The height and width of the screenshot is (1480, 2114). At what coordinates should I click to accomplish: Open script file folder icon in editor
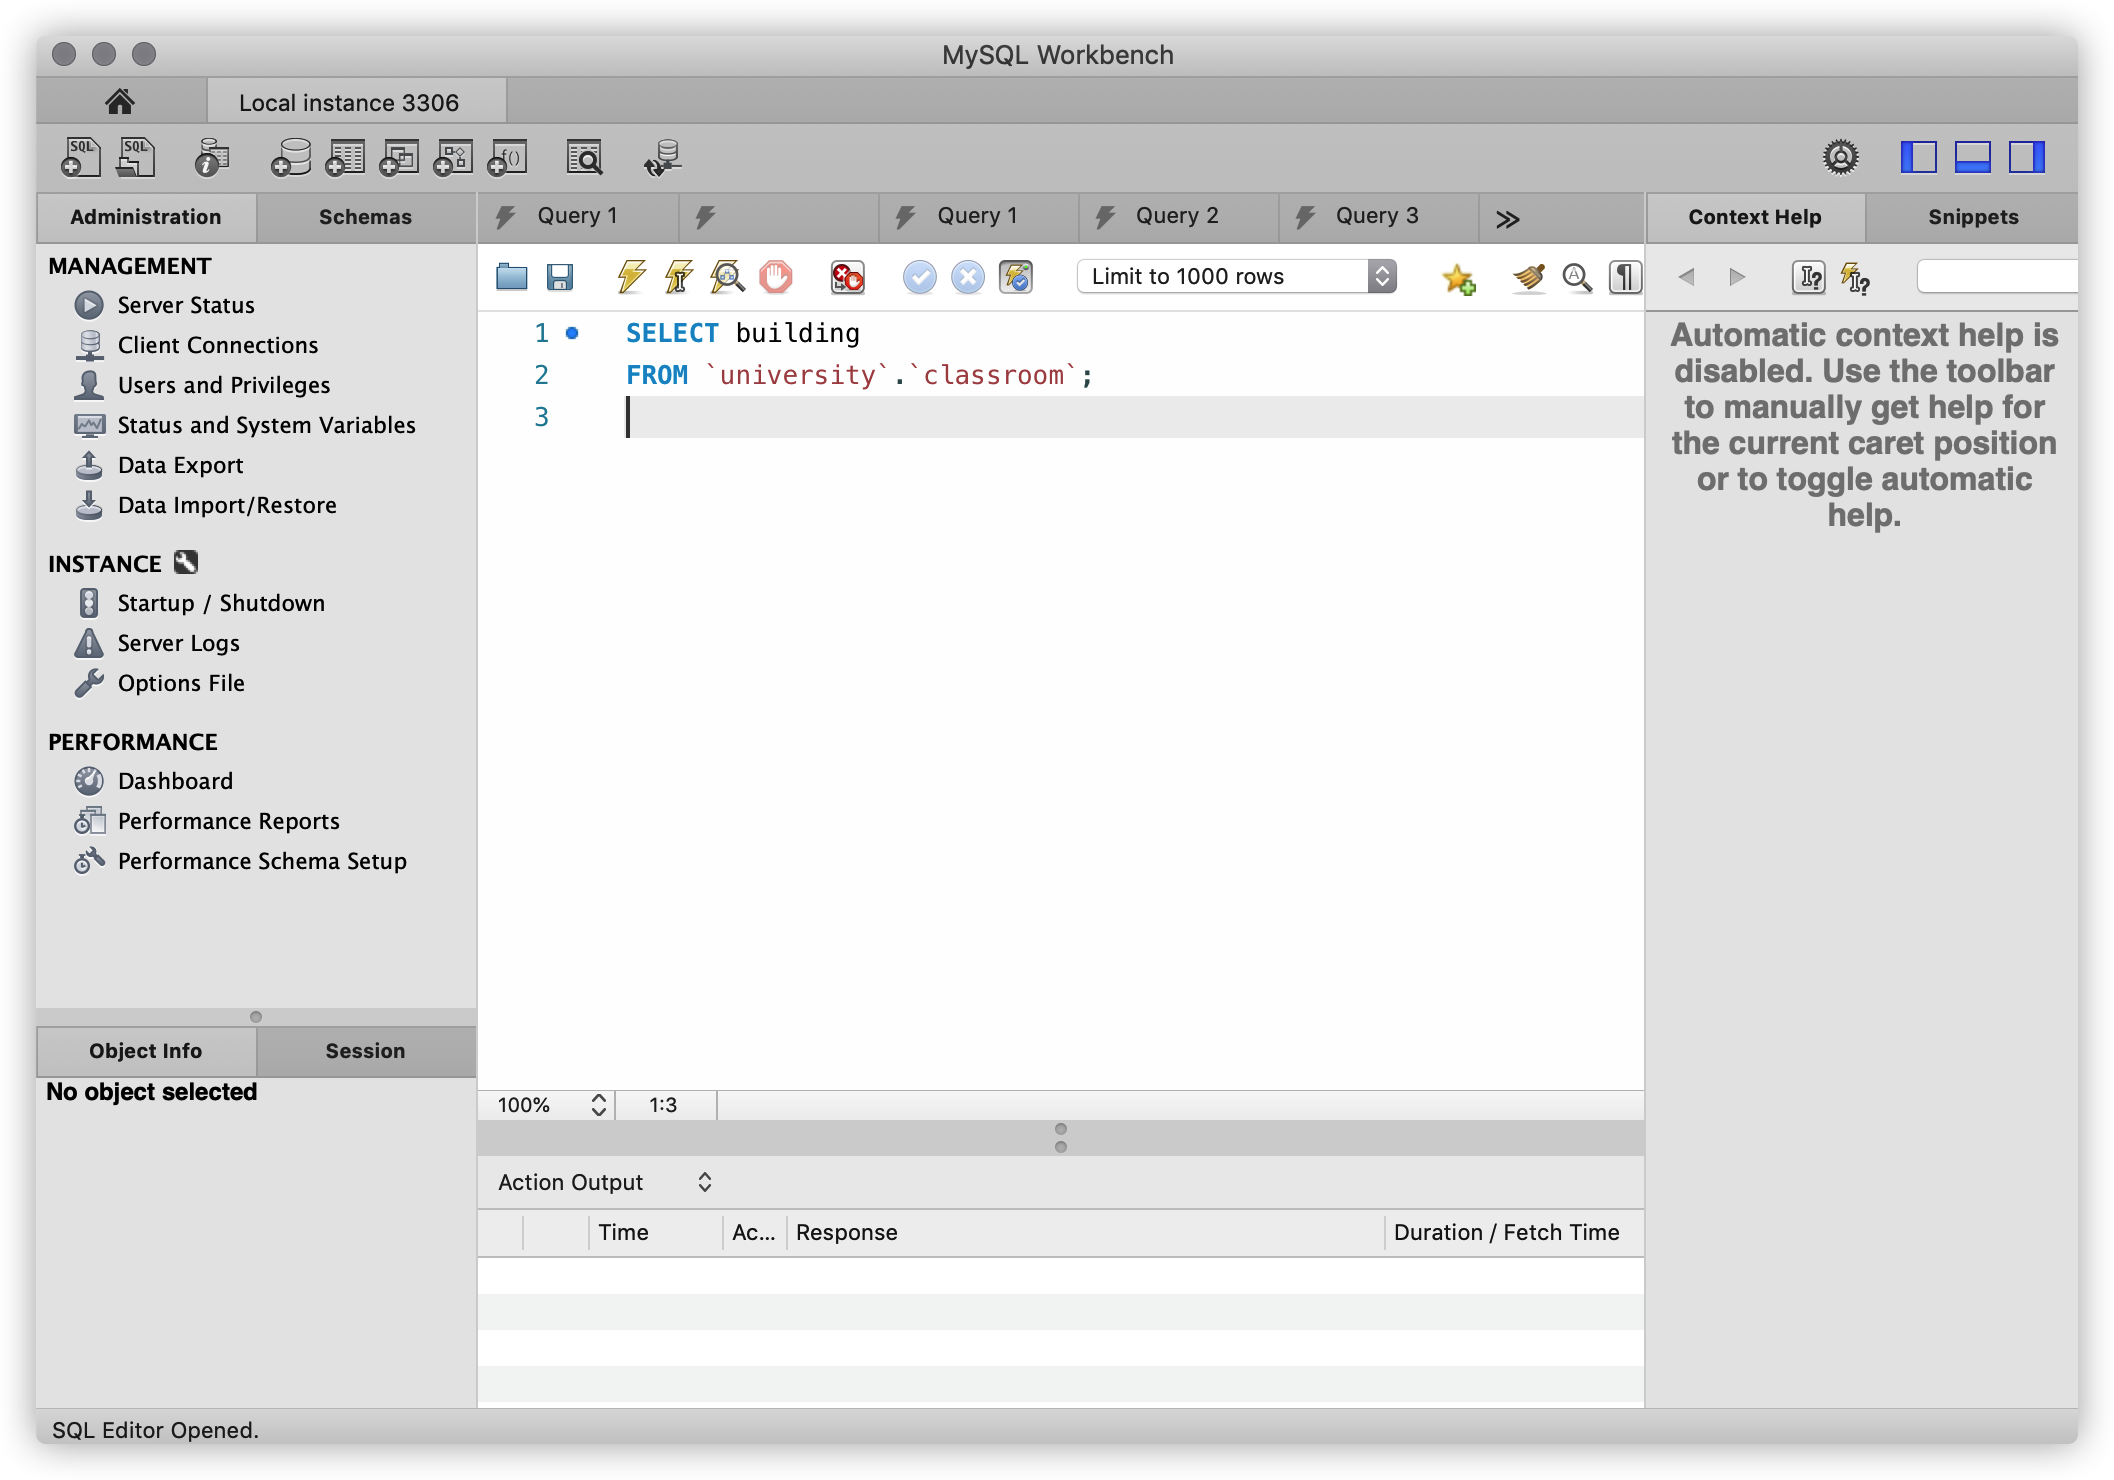tap(512, 277)
